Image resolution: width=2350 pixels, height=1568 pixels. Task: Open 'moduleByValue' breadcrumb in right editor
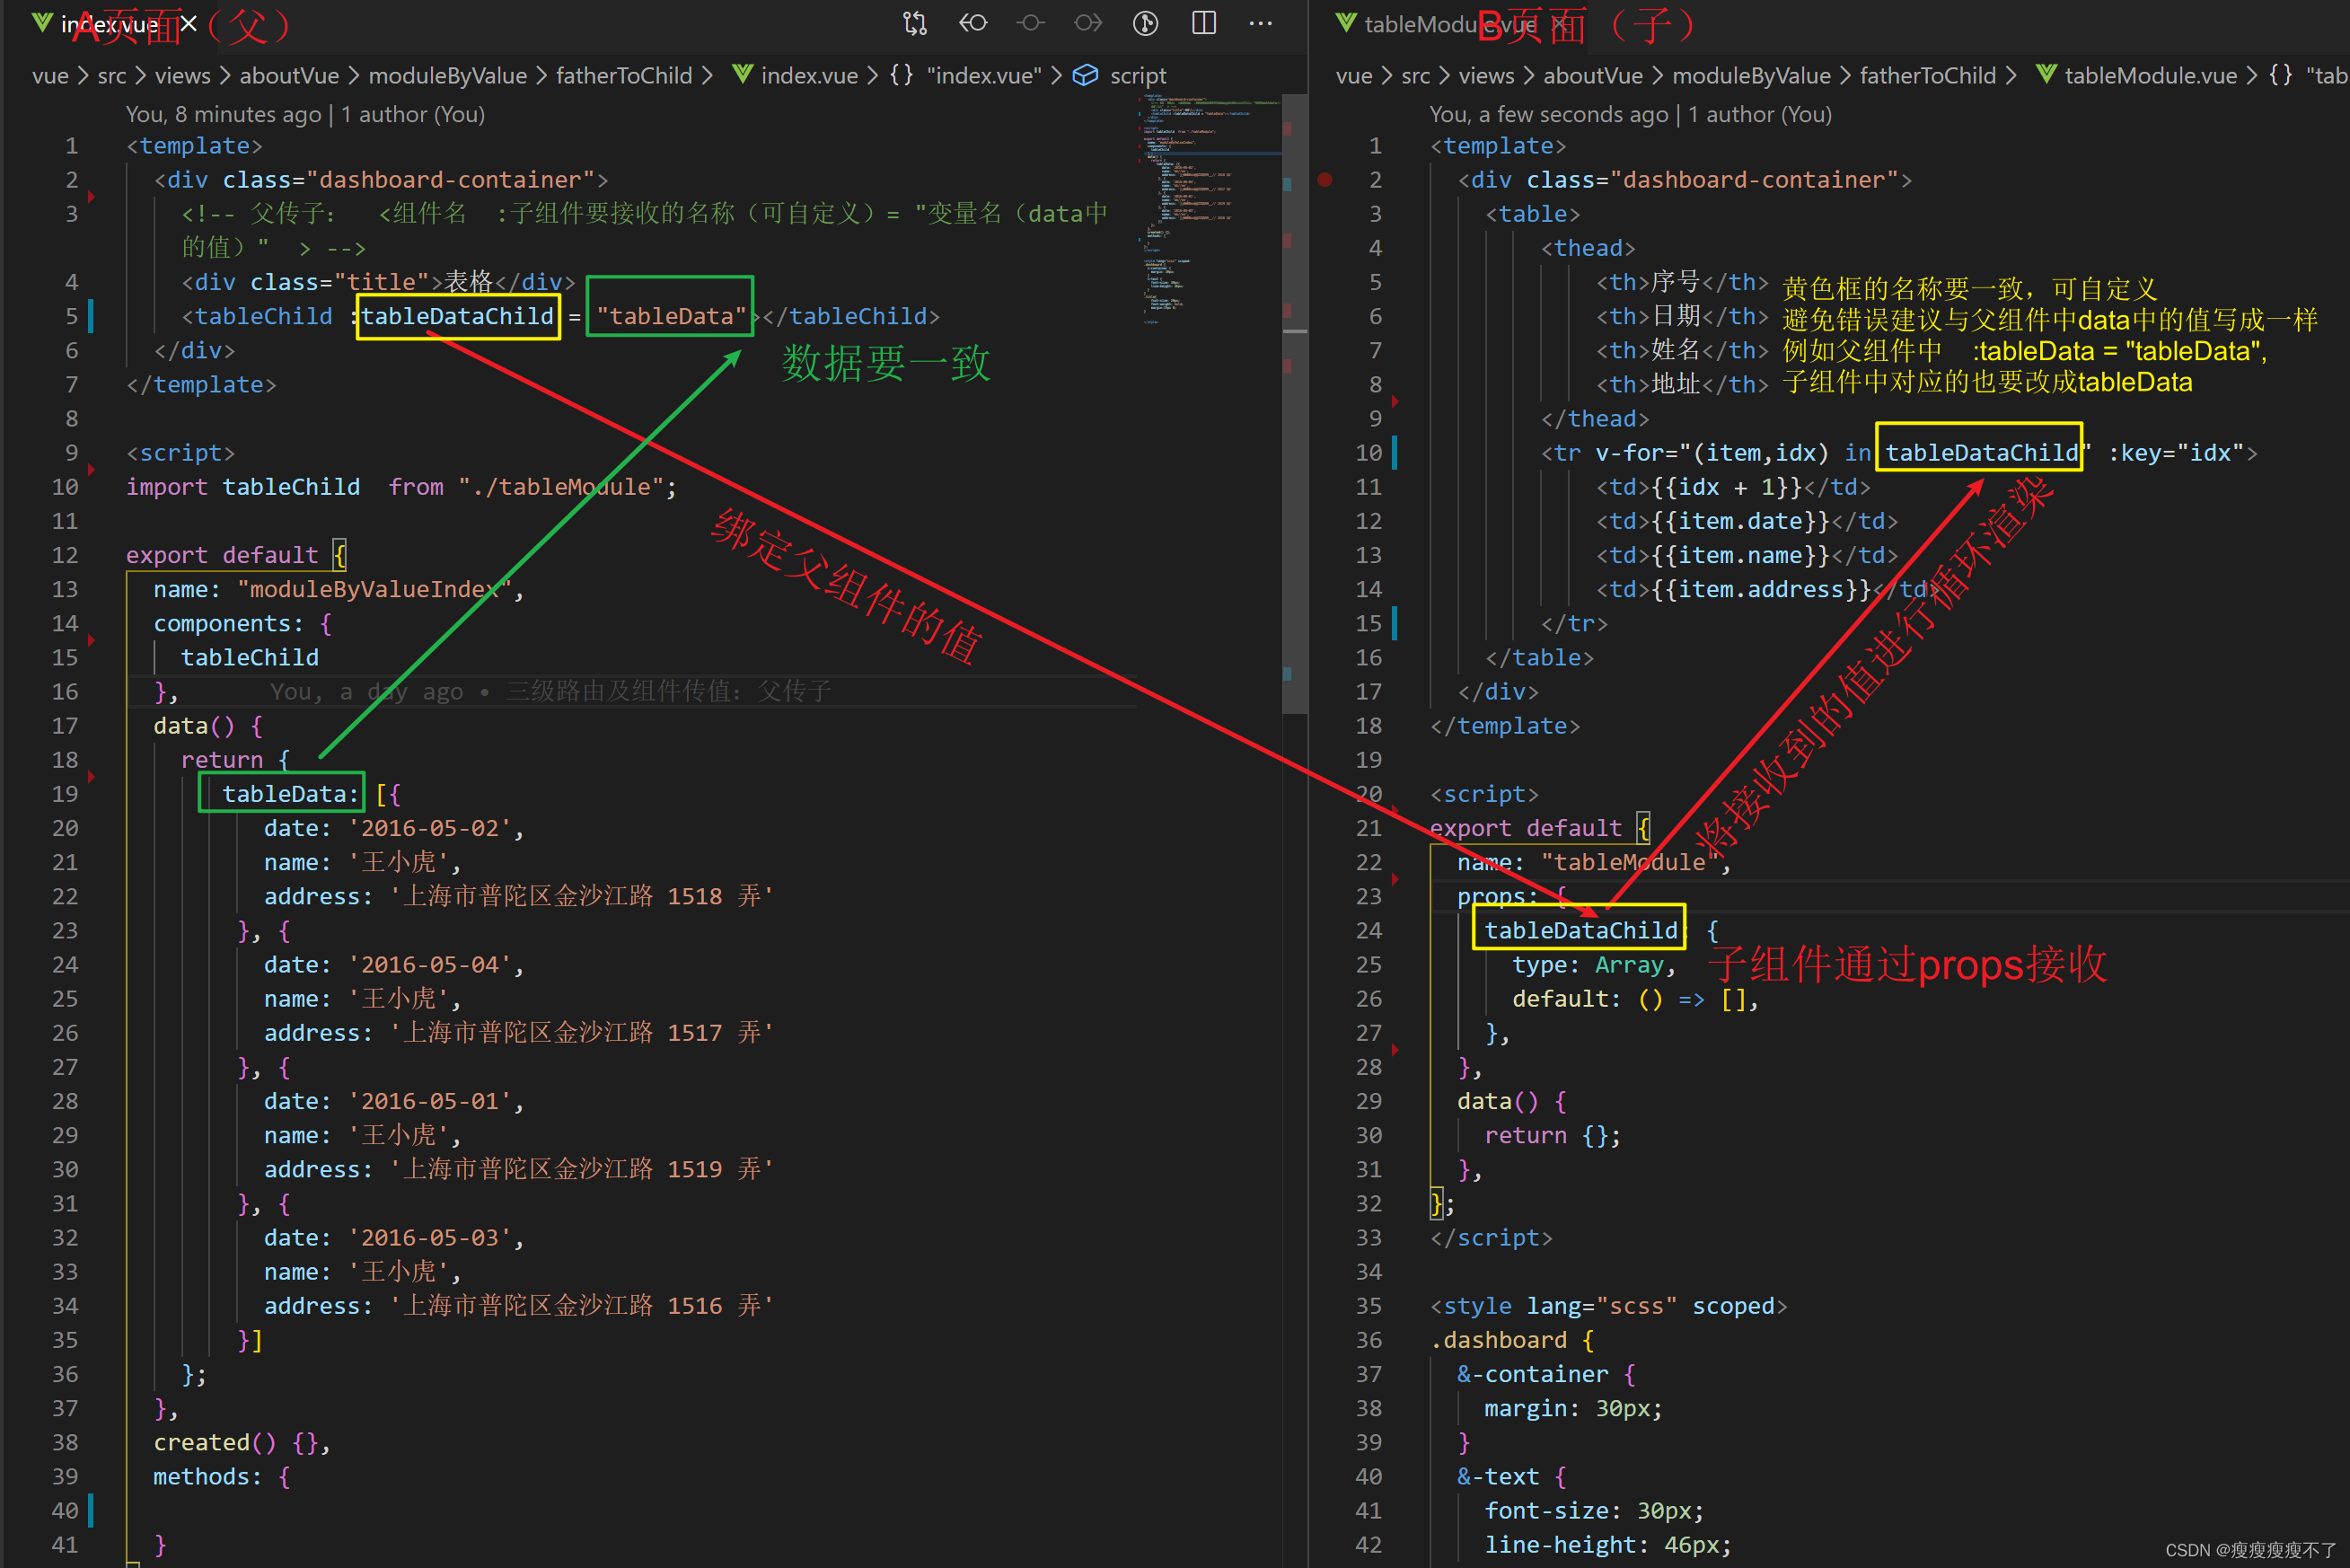1752,76
